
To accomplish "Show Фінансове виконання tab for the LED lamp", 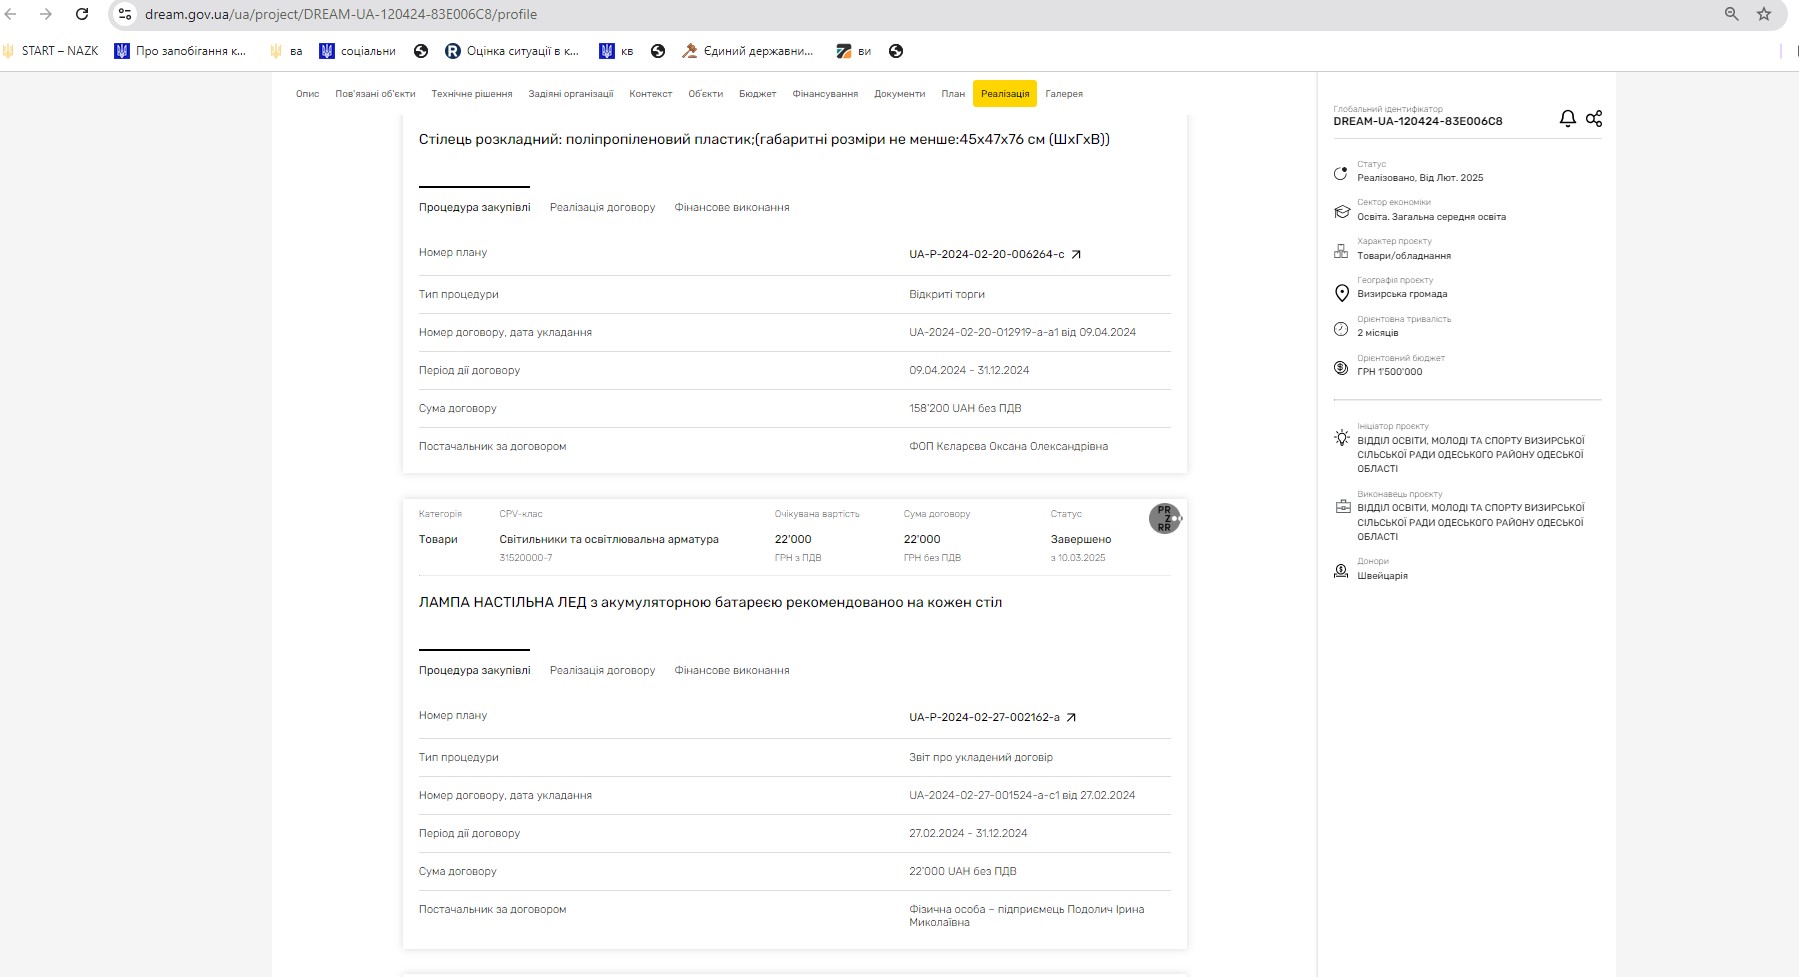I will coord(731,670).
